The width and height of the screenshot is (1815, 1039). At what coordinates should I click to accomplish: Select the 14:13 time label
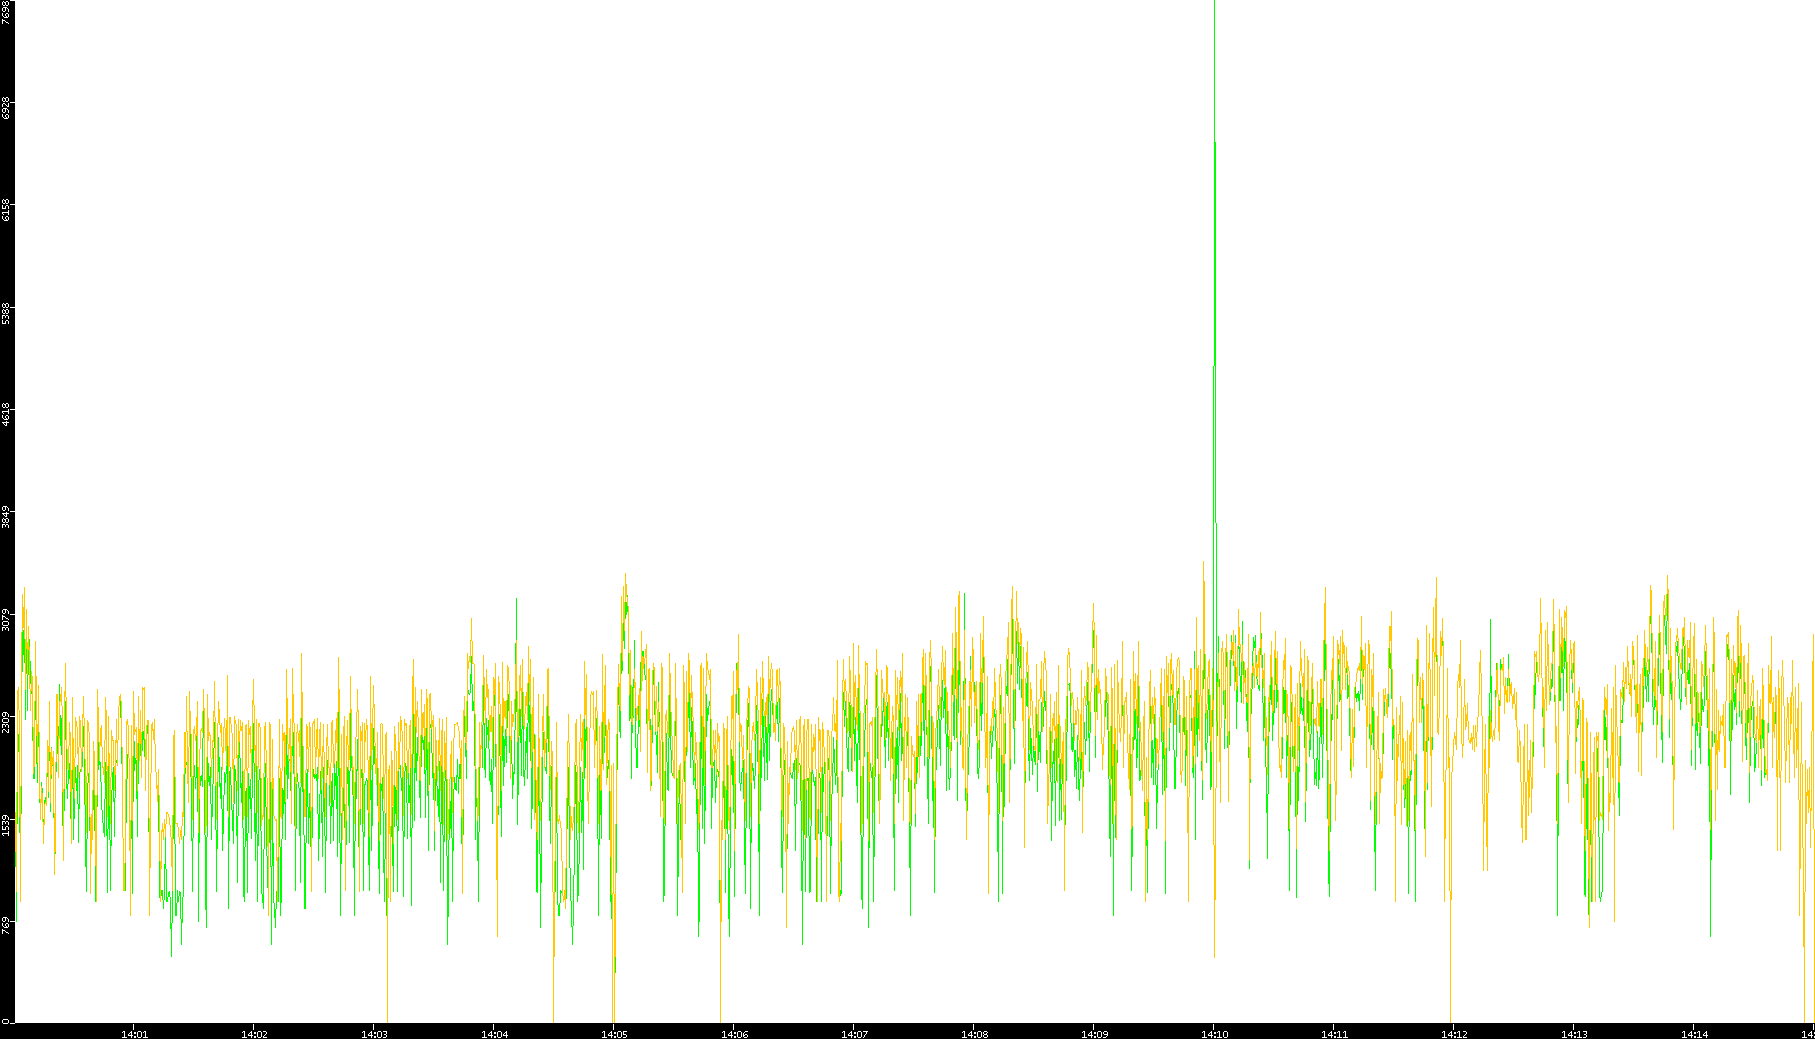[x=1574, y=1034]
